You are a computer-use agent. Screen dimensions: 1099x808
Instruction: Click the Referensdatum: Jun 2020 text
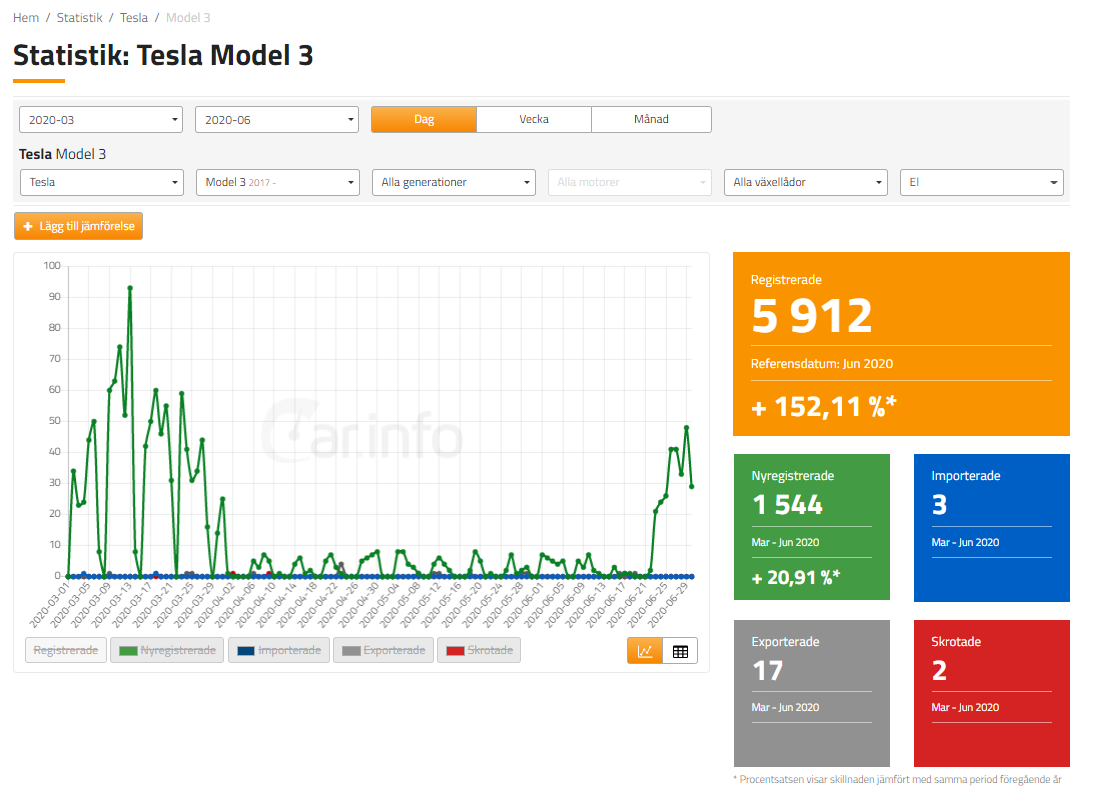point(821,364)
